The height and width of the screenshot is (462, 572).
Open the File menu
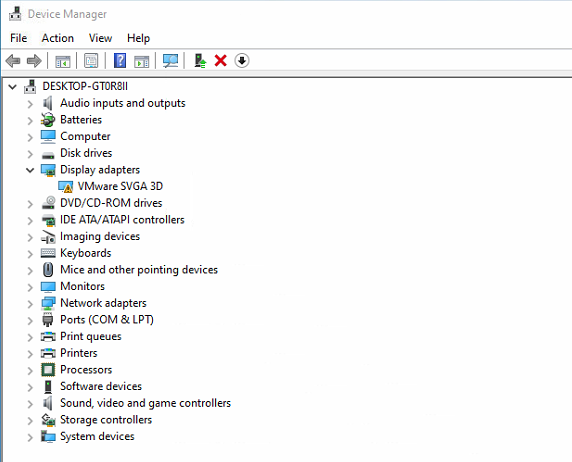click(19, 38)
